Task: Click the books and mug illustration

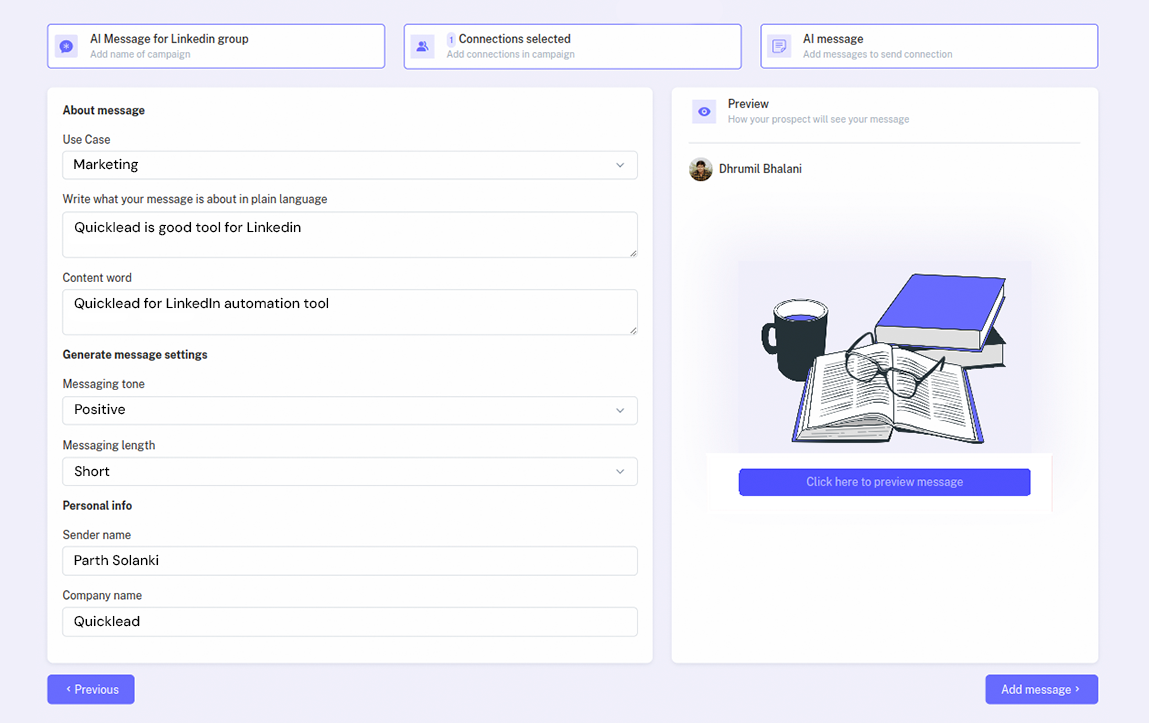Action: (884, 356)
